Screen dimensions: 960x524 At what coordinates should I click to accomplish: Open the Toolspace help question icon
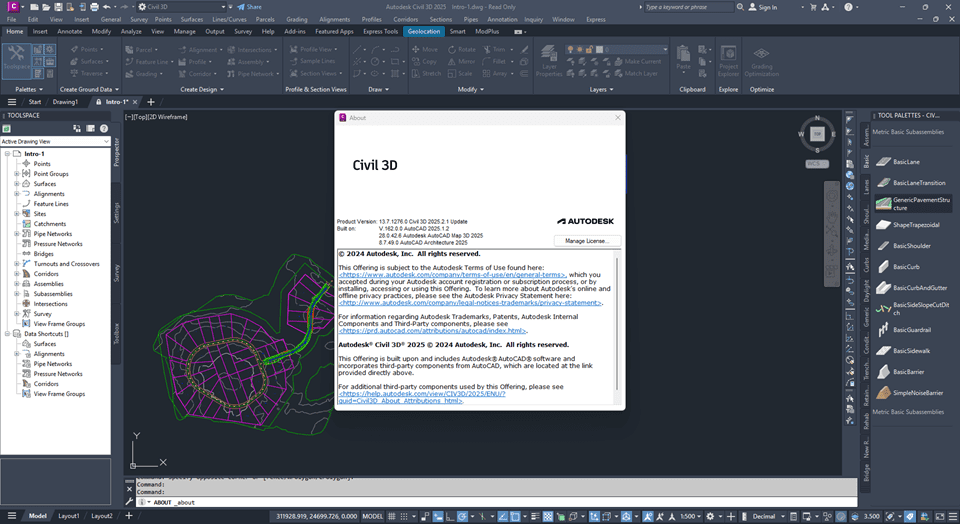pos(103,128)
